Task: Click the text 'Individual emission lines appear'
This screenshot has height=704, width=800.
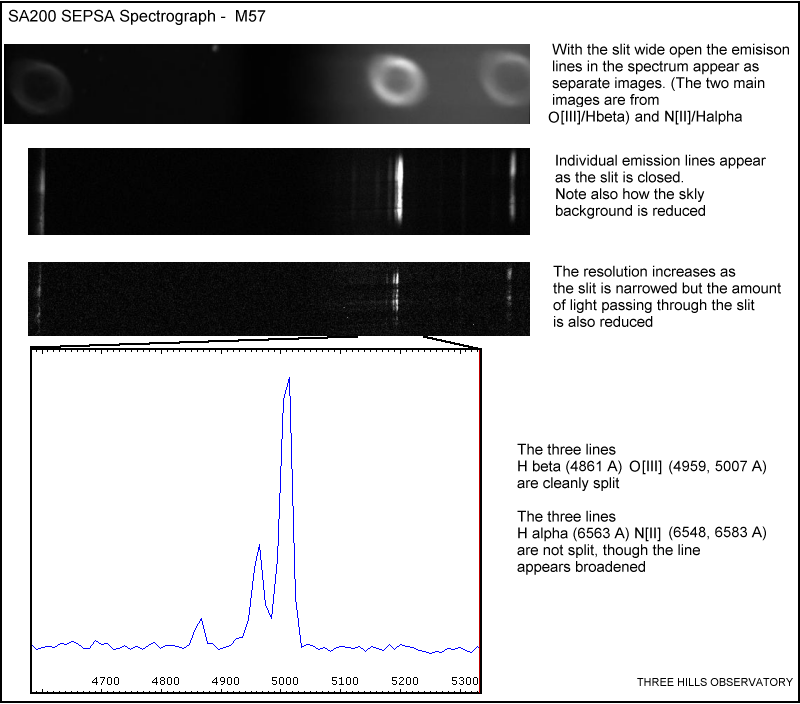Action: click(x=660, y=161)
